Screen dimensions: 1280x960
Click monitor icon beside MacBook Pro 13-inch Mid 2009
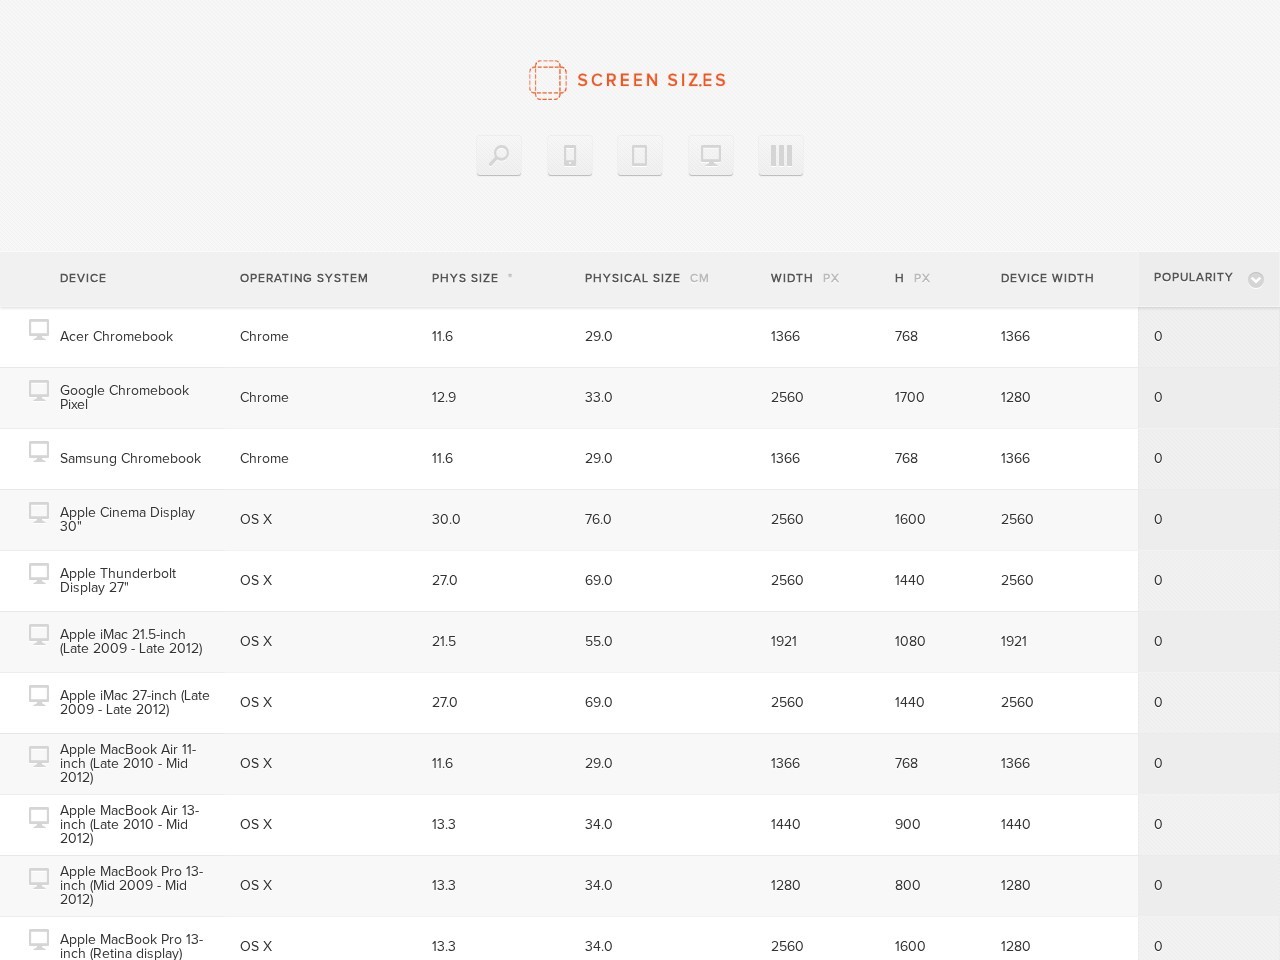click(x=39, y=879)
